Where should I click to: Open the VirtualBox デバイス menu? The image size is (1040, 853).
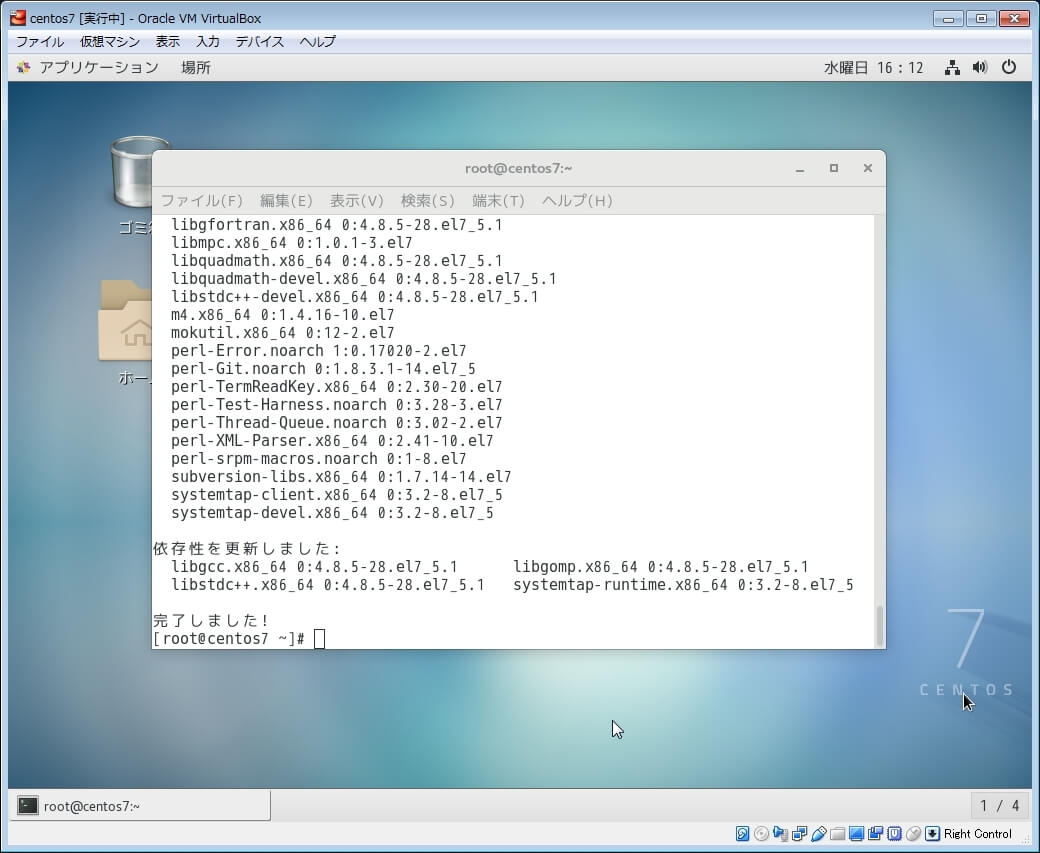[260, 41]
